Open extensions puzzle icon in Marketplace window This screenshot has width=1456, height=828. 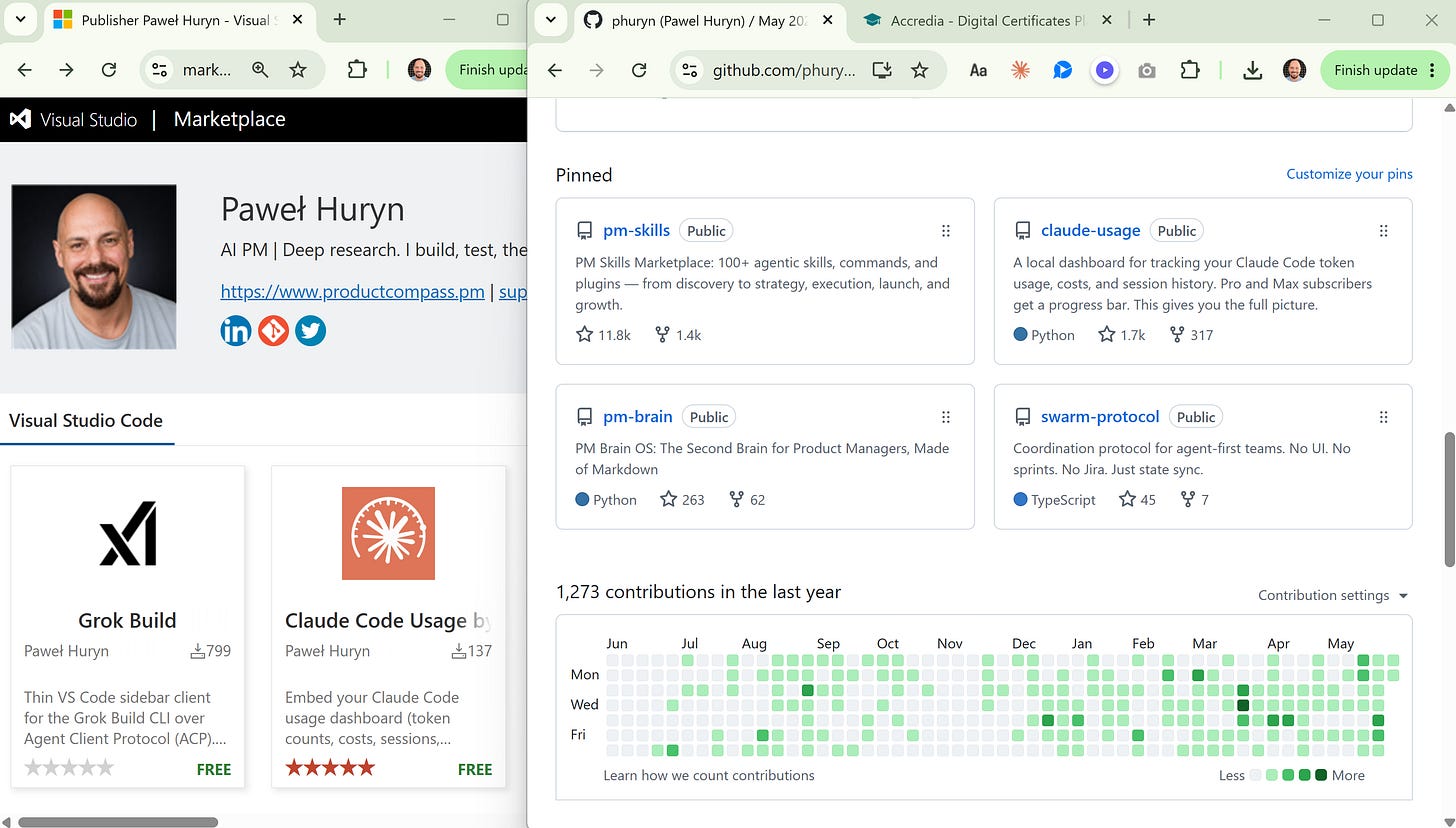click(357, 70)
